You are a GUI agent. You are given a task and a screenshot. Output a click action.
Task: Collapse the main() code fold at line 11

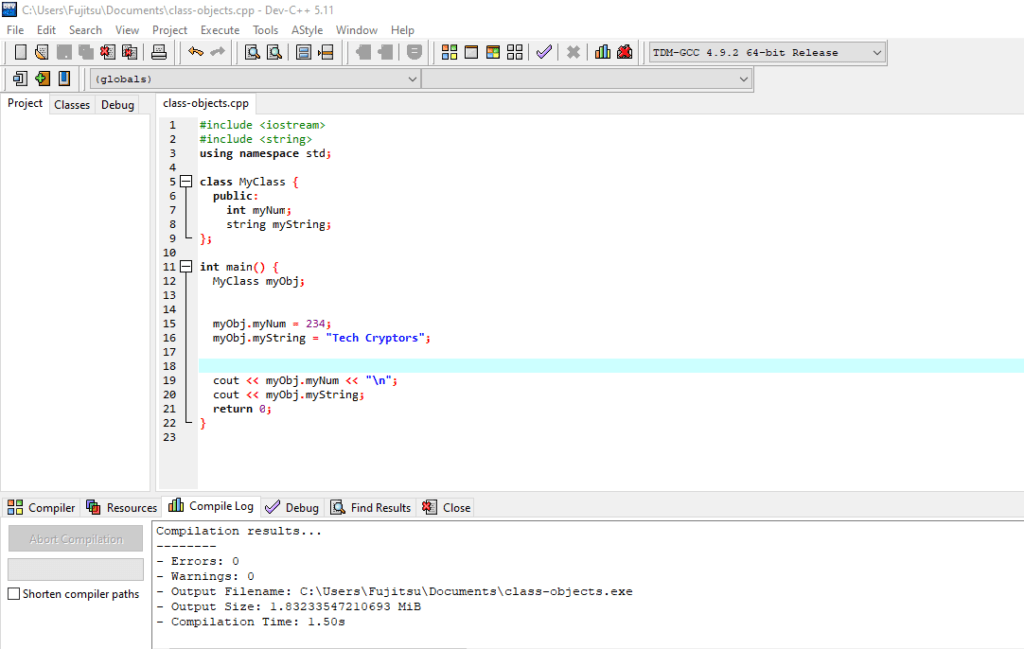(186, 266)
